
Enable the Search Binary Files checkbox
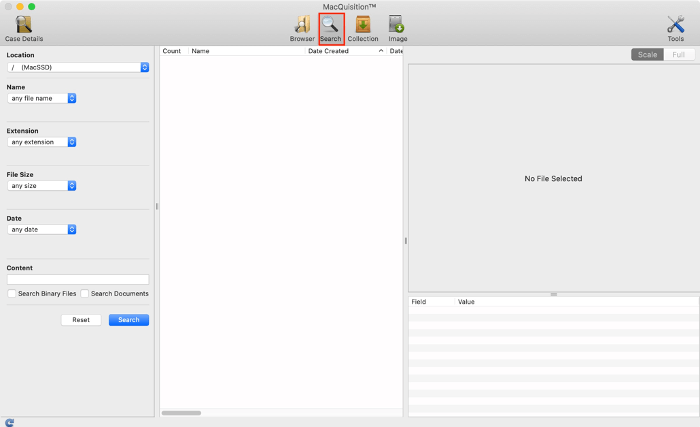(x=12, y=294)
